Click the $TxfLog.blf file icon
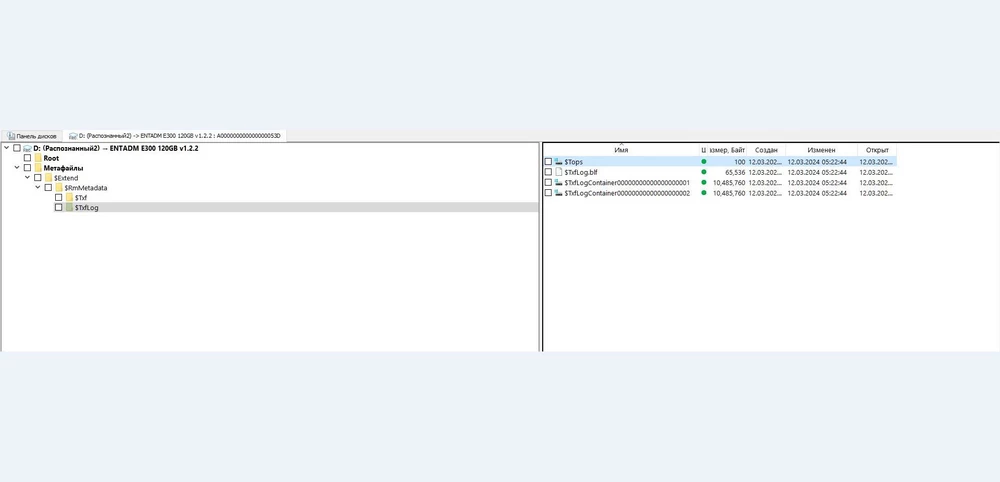 point(558,172)
